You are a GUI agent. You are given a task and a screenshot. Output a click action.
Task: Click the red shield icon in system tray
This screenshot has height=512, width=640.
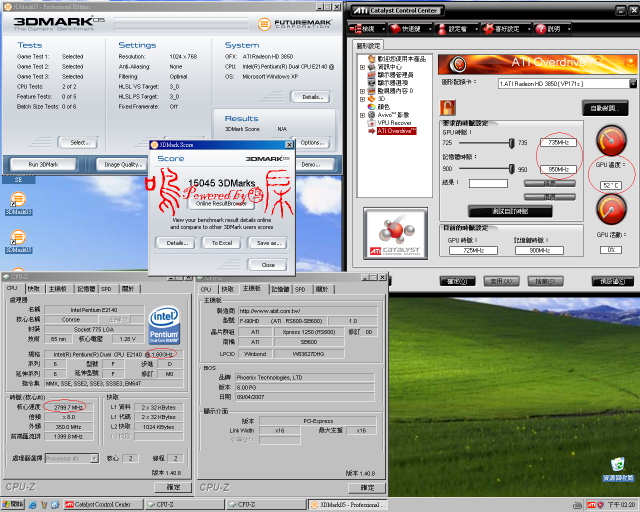point(600,505)
